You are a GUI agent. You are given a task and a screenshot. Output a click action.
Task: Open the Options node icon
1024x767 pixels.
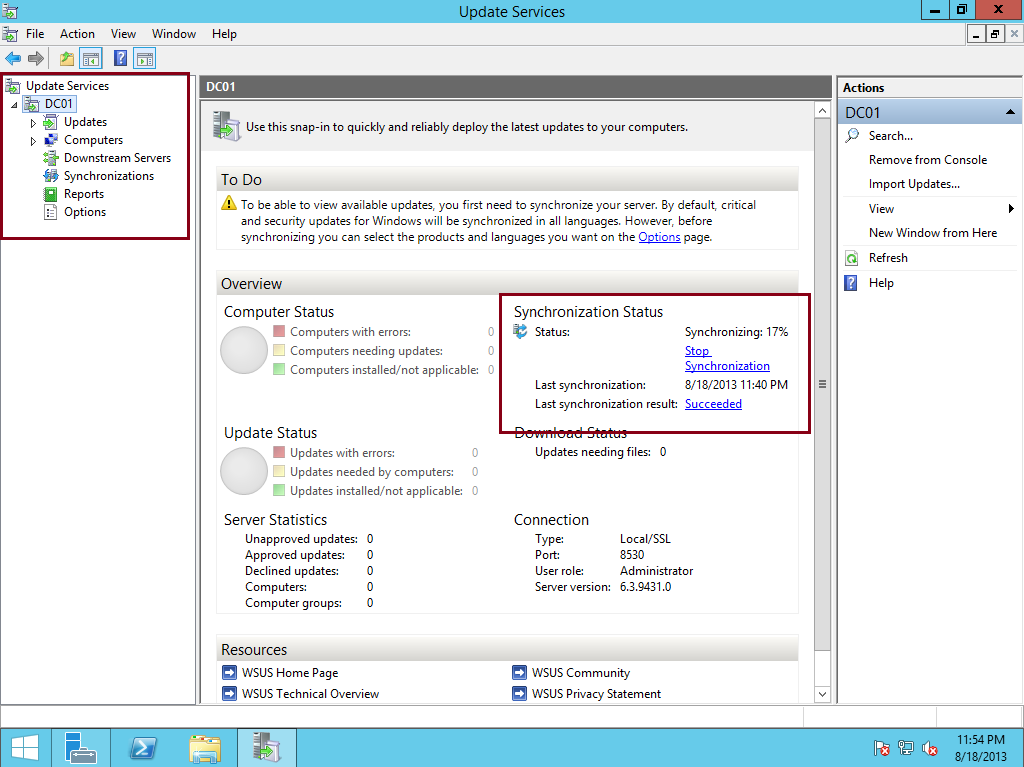(50, 212)
